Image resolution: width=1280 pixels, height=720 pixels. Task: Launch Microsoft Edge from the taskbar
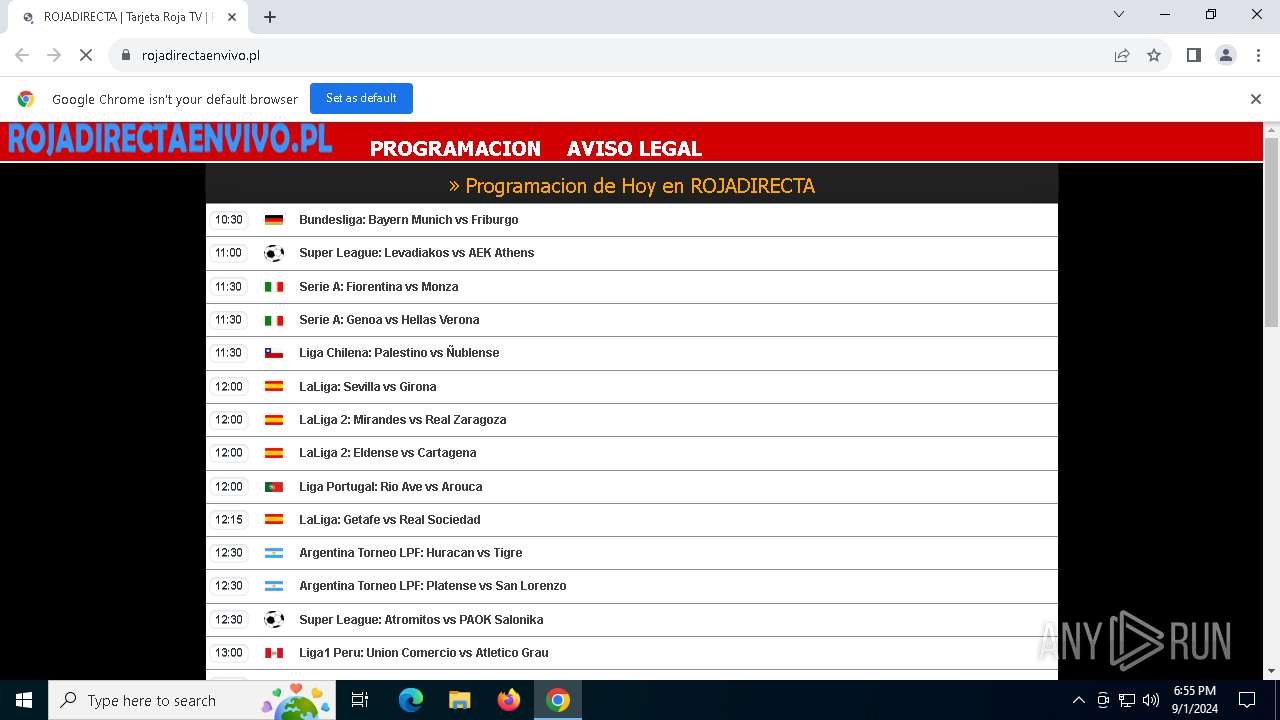point(411,700)
